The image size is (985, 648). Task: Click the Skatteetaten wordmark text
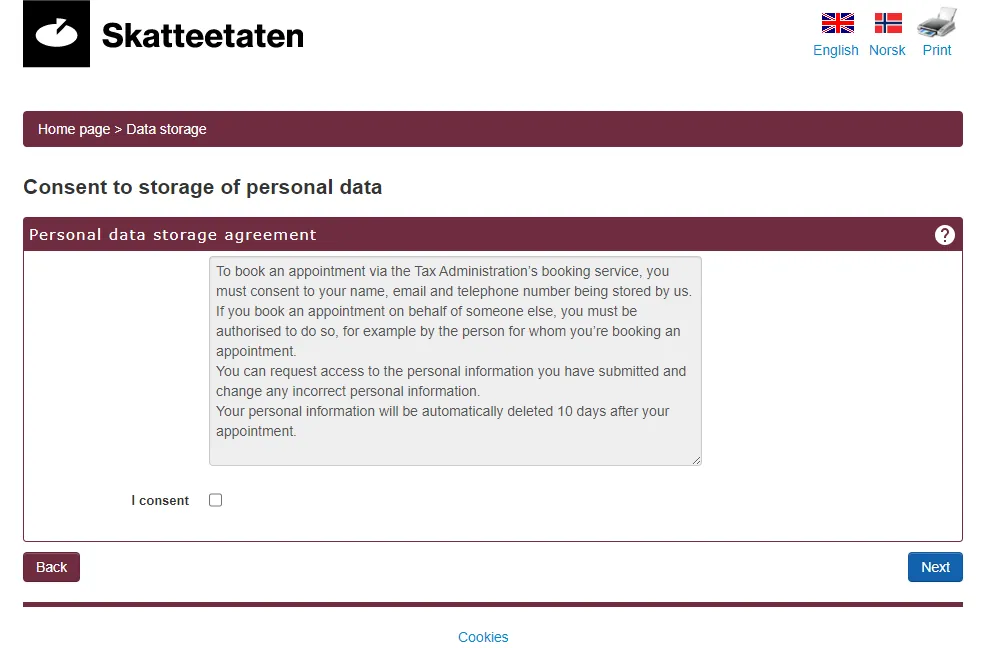(x=202, y=36)
